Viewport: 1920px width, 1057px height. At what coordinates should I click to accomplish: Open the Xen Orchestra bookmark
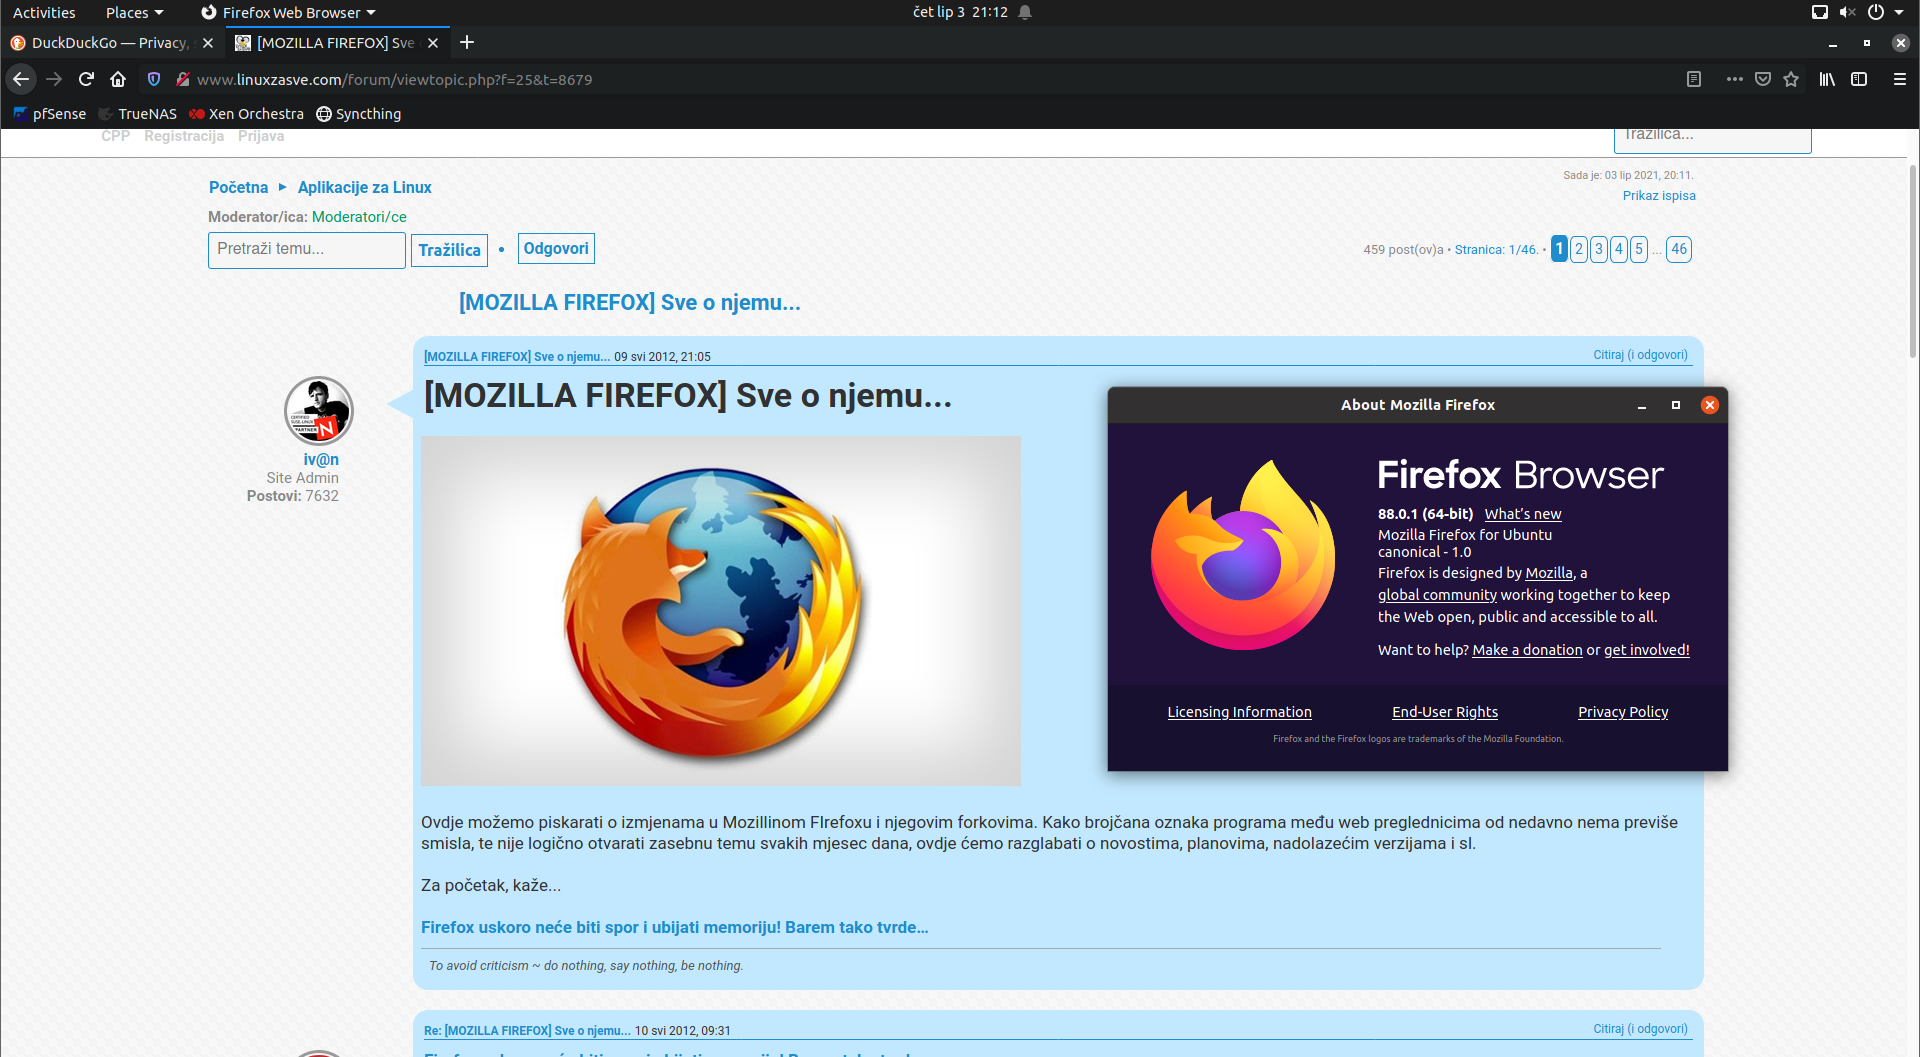[247, 114]
